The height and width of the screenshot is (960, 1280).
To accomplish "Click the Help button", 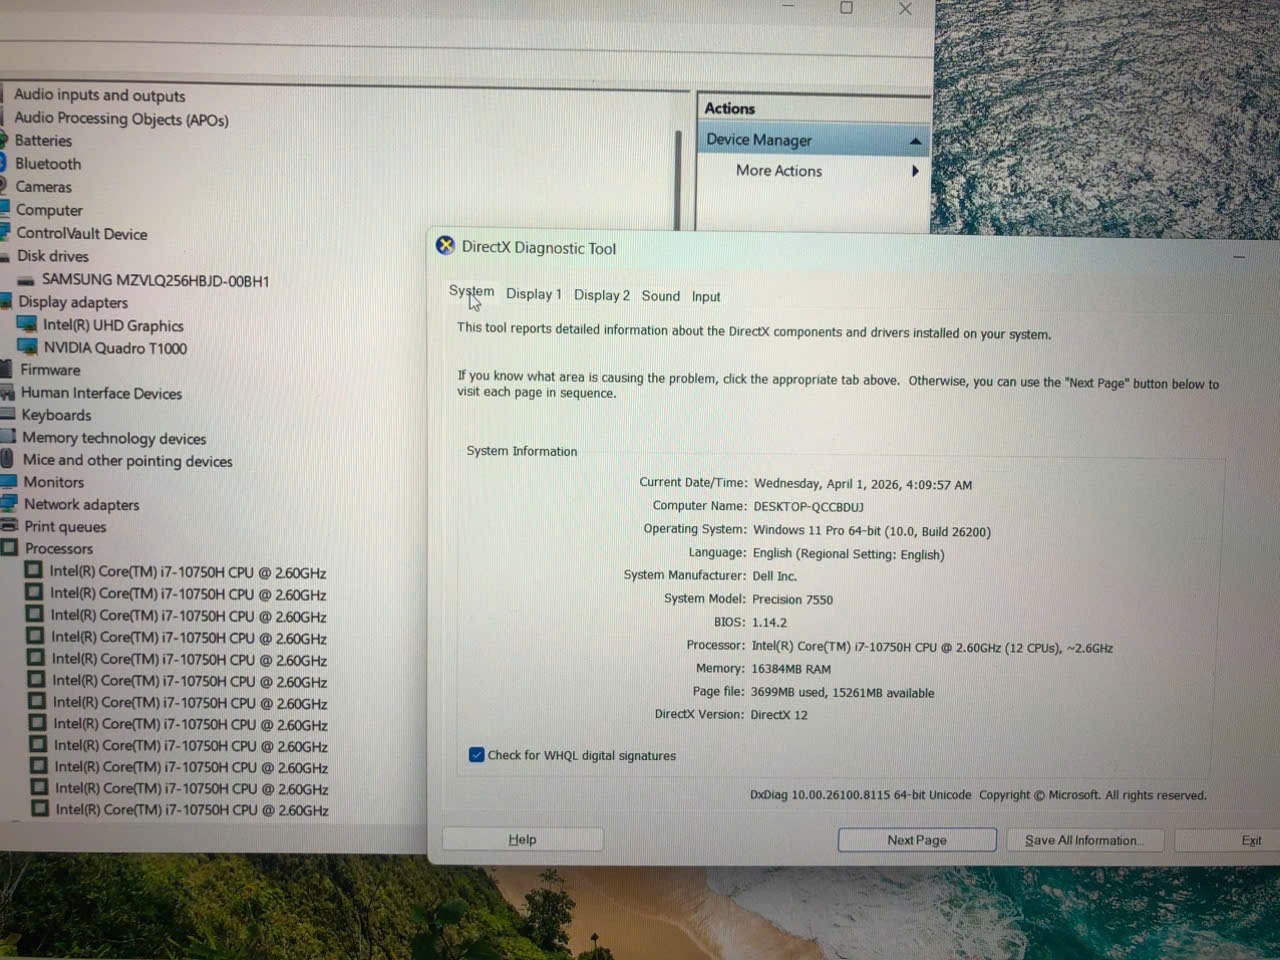I will [x=522, y=840].
